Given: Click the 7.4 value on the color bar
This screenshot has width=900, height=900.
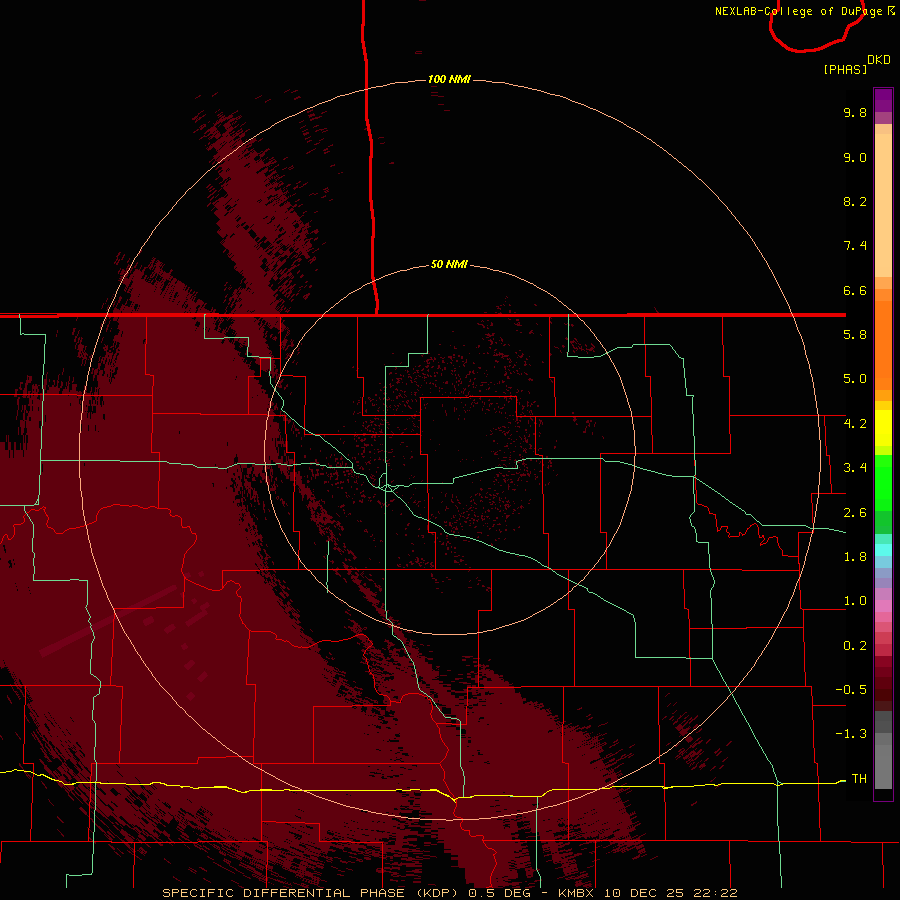Looking at the screenshot, I should click(x=855, y=246).
